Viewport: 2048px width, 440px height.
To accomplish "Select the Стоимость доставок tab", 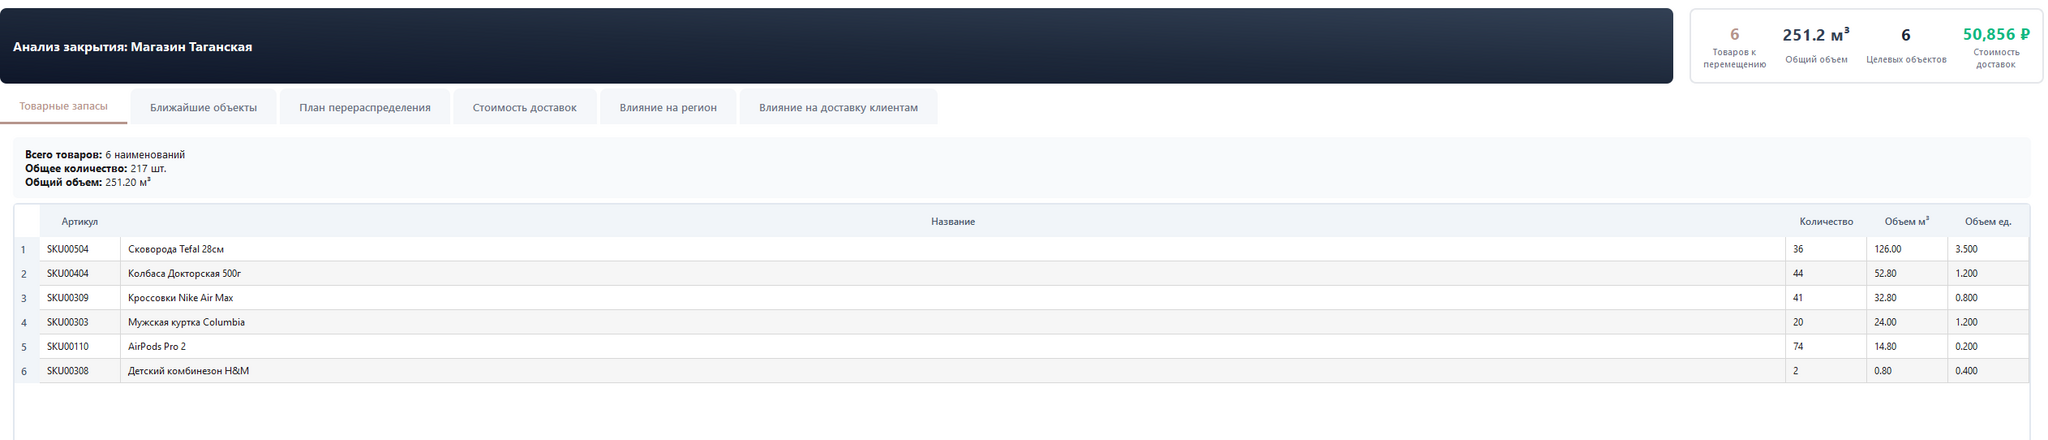I will pos(524,107).
